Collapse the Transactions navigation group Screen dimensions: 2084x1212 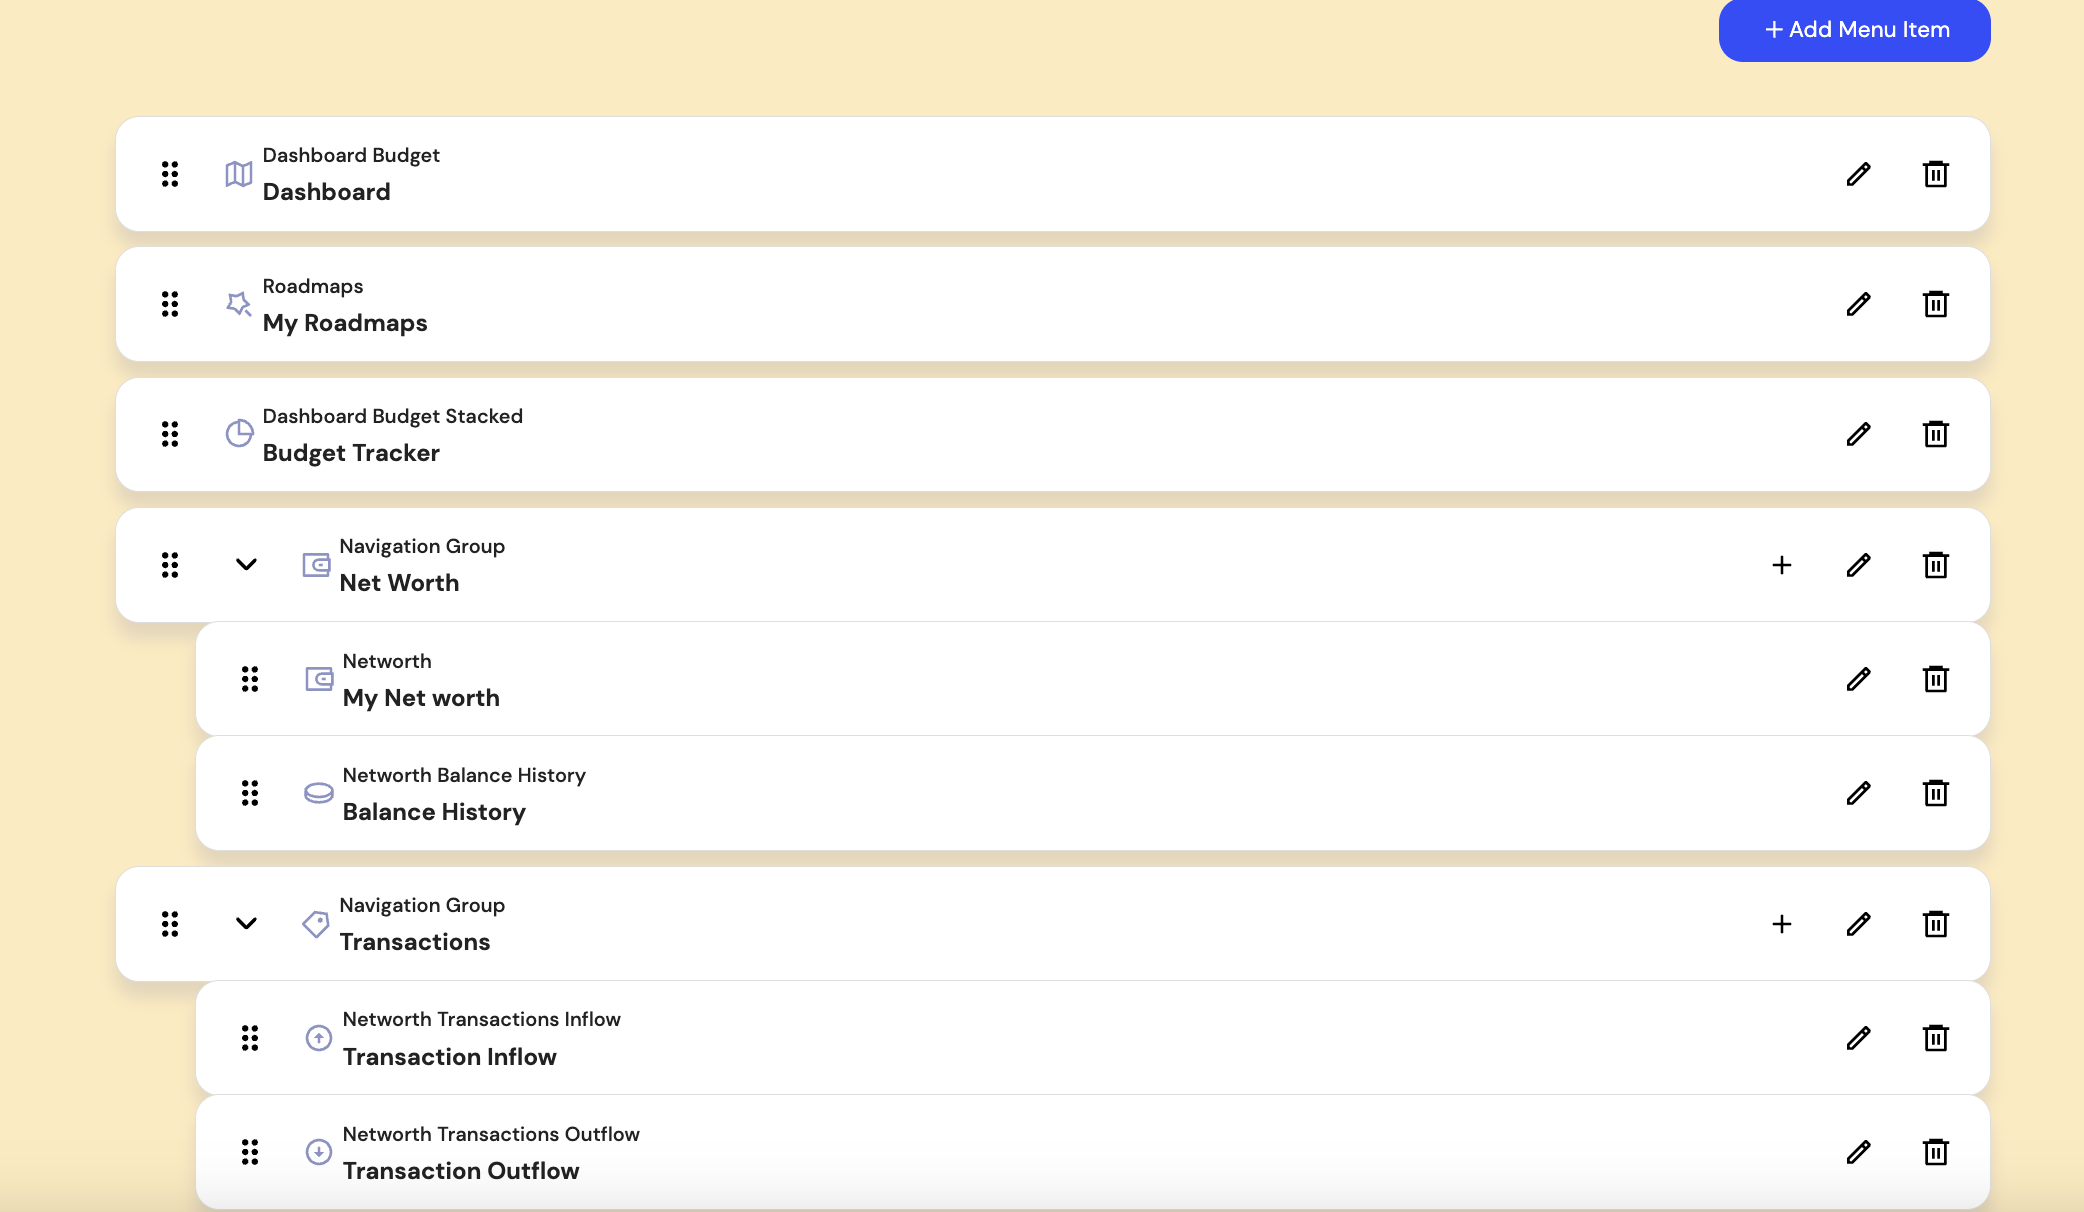coord(244,923)
